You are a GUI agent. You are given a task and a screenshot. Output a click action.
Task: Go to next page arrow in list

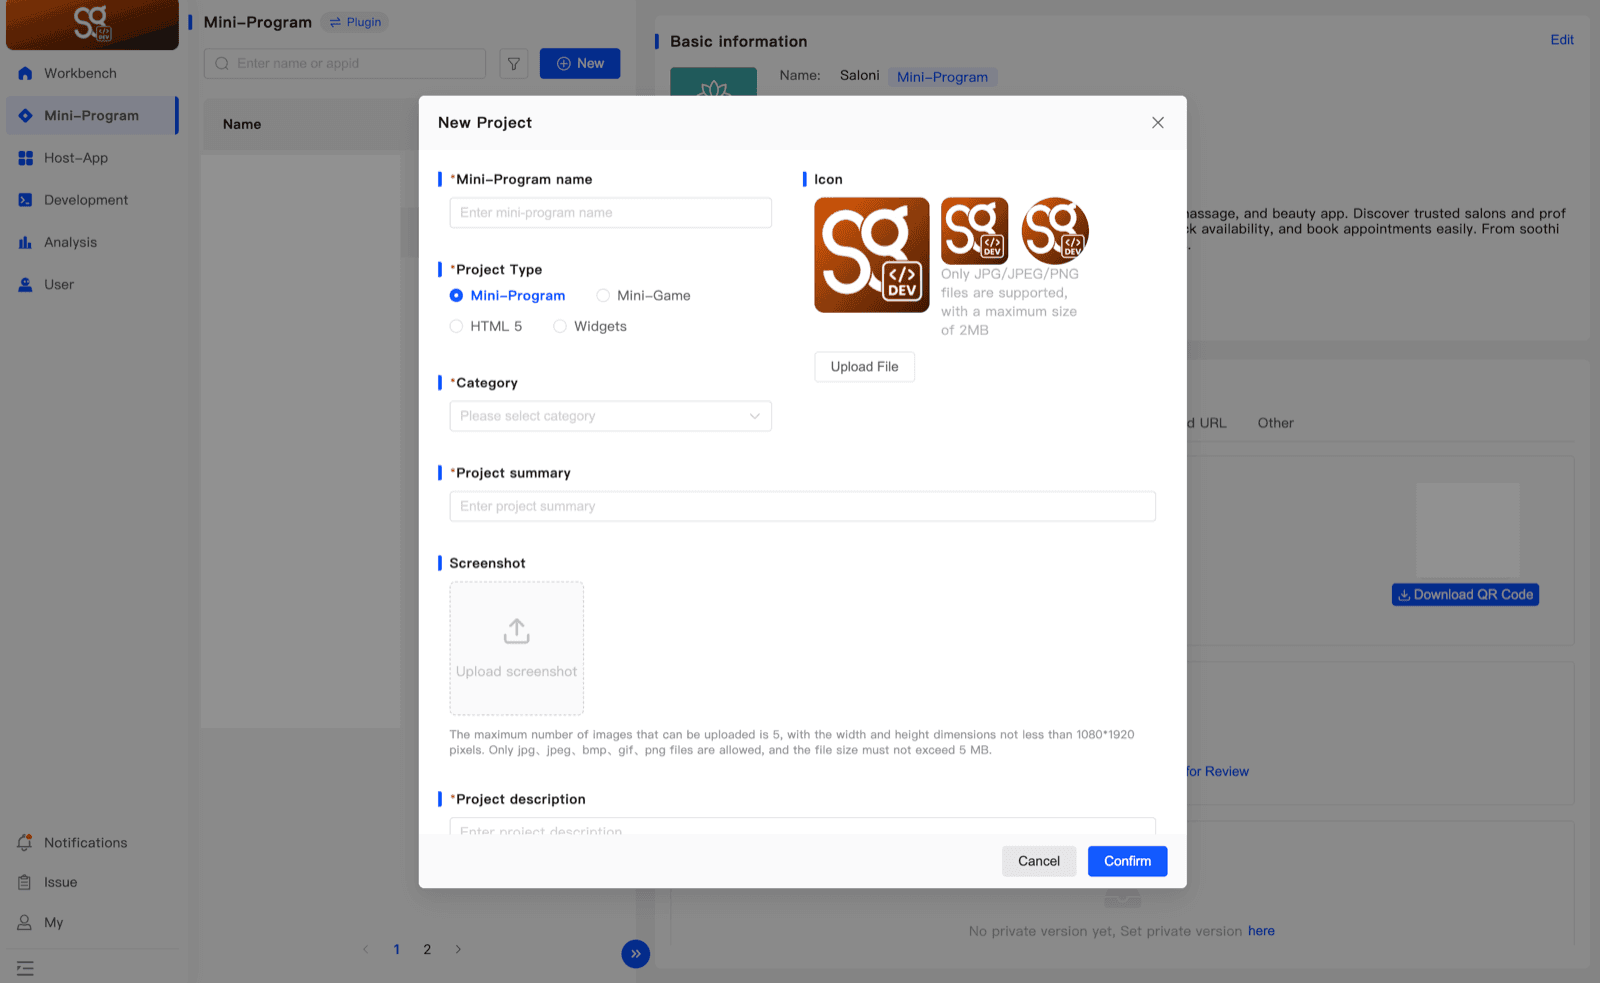[x=458, y=950]
